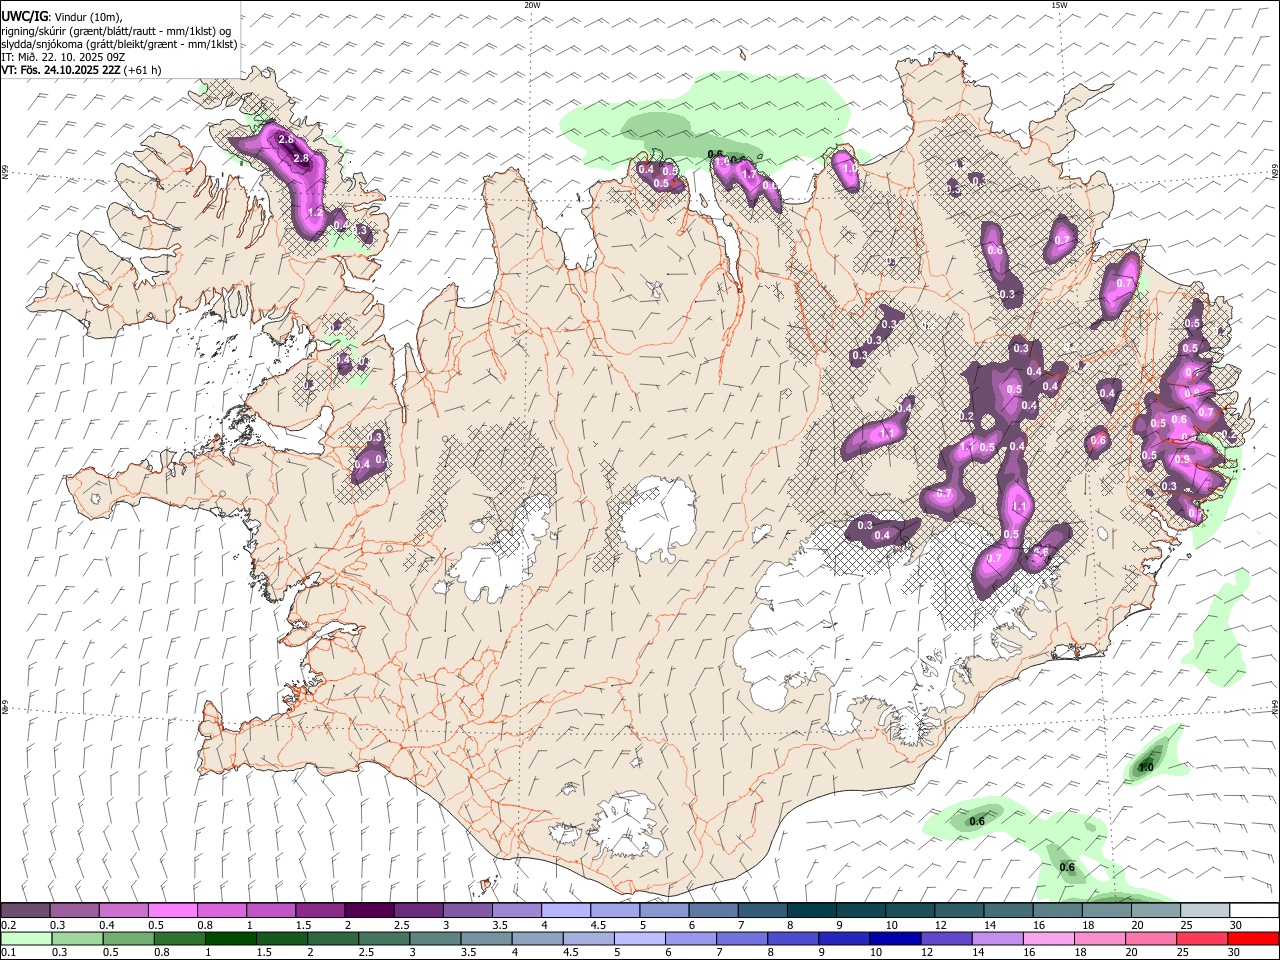This screenshot has height=960, width=1280.
Task: Select the lower scale blue swatch above 7
Action: point(741,938)
